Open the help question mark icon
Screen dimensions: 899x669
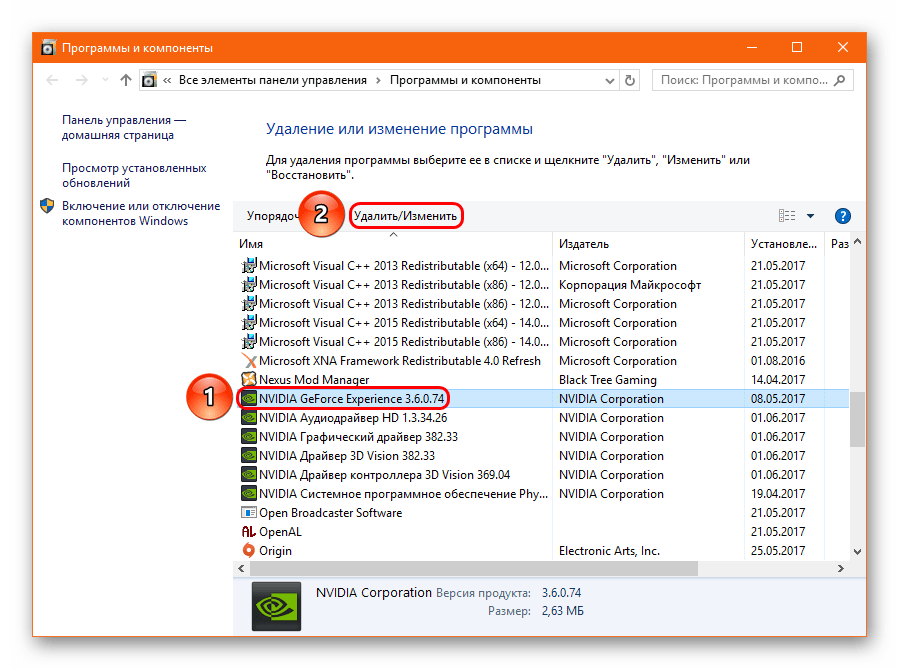click(842, 216)
